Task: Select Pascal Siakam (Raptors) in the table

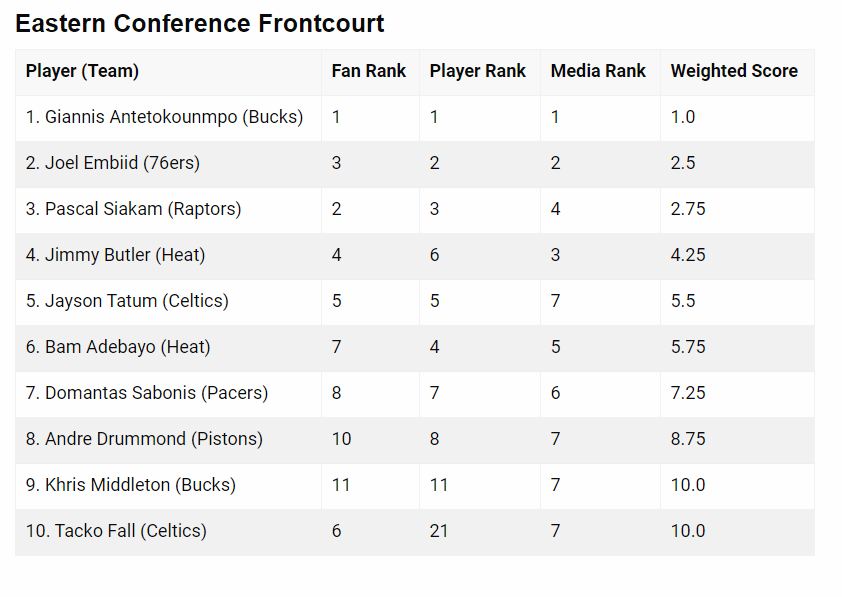Action: tap(133, 209)
